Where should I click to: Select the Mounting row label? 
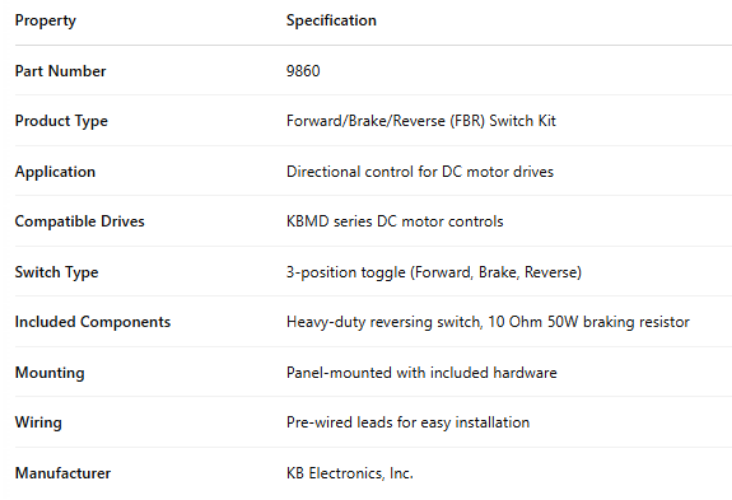click(x=49, y=373)
